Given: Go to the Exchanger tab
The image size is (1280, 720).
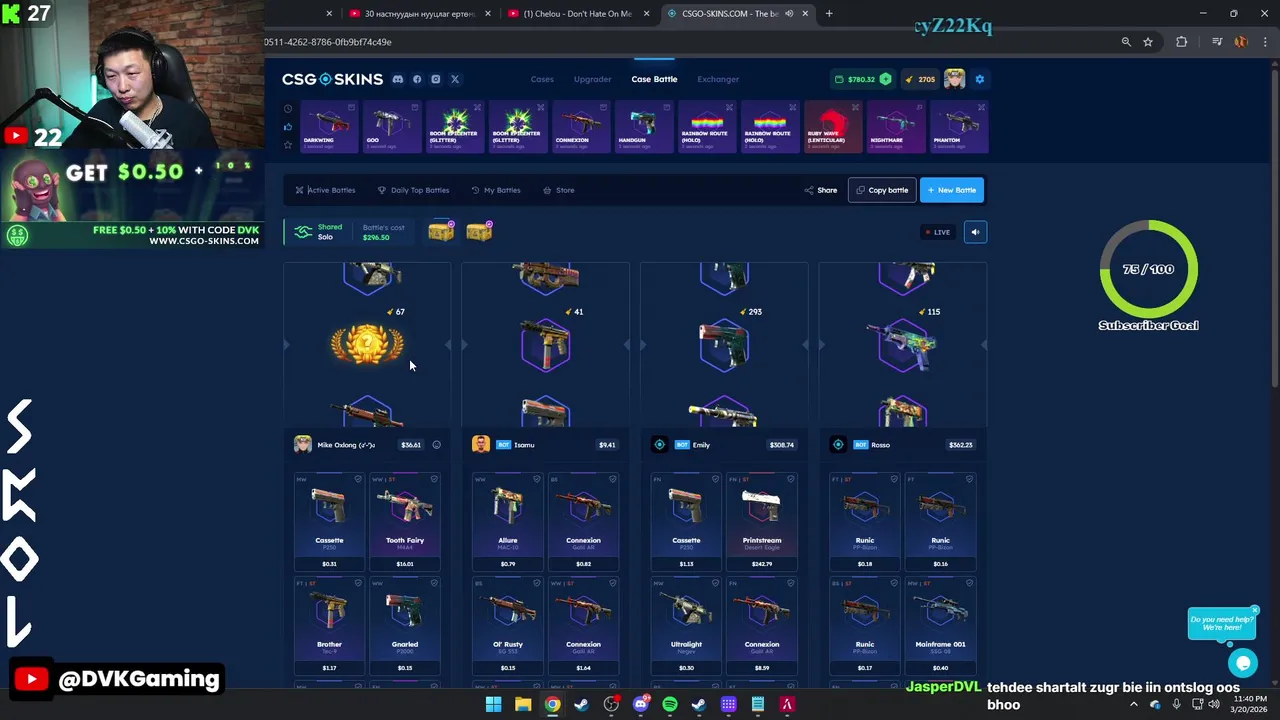Looking at the screenshot, I should [718, 79].
